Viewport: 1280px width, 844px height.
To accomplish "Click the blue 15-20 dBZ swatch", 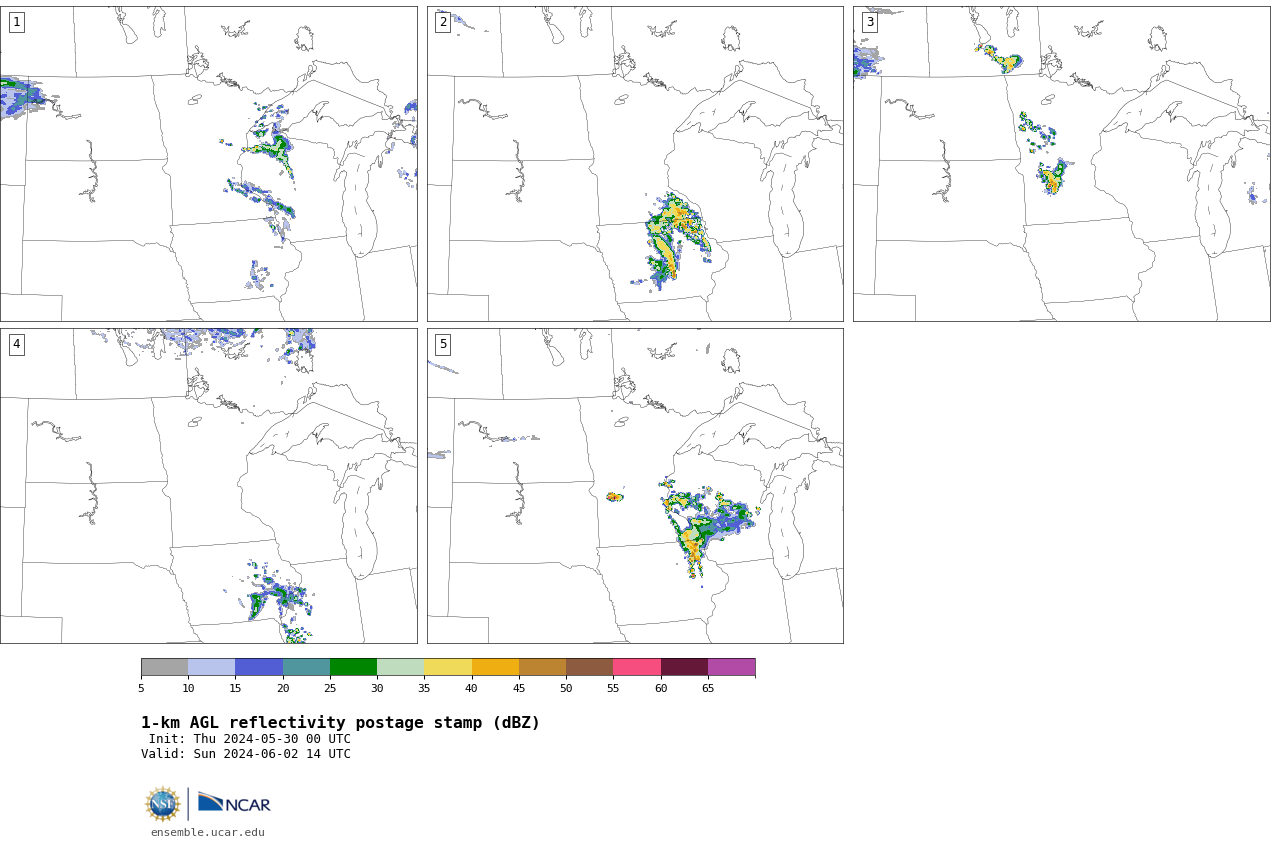I will click(259, 667).
